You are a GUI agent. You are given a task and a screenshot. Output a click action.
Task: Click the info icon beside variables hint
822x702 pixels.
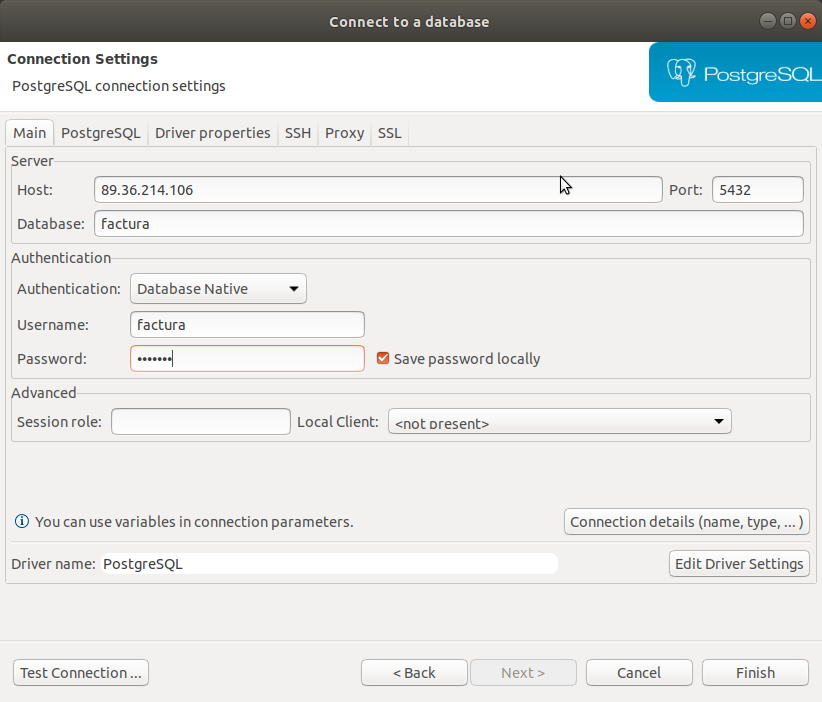click(21, 521)
